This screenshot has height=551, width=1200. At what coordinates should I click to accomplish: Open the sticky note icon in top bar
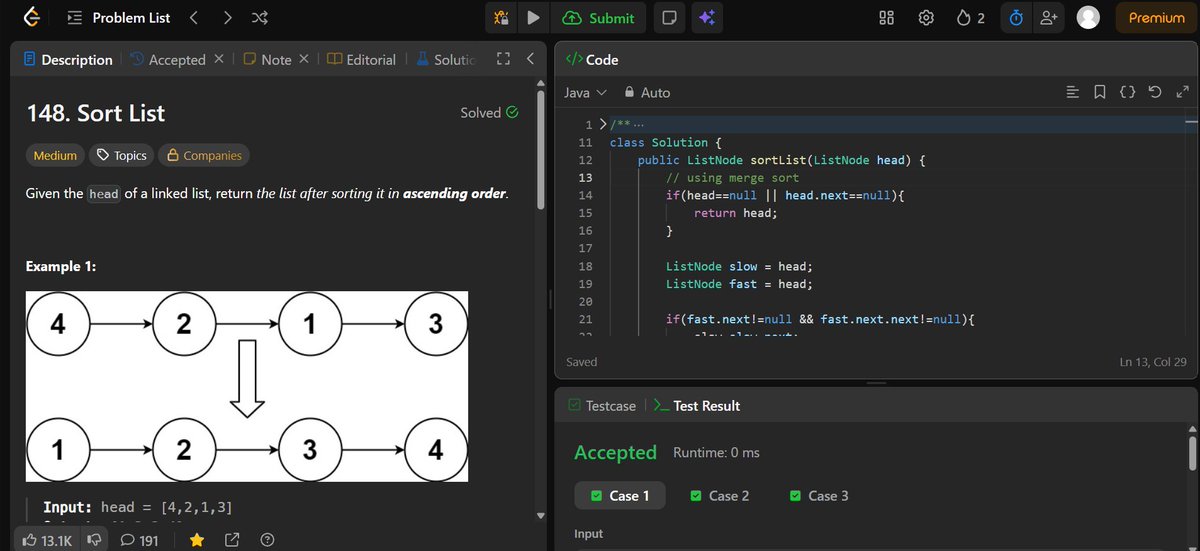pyautogui.click(x=669, y=18)
